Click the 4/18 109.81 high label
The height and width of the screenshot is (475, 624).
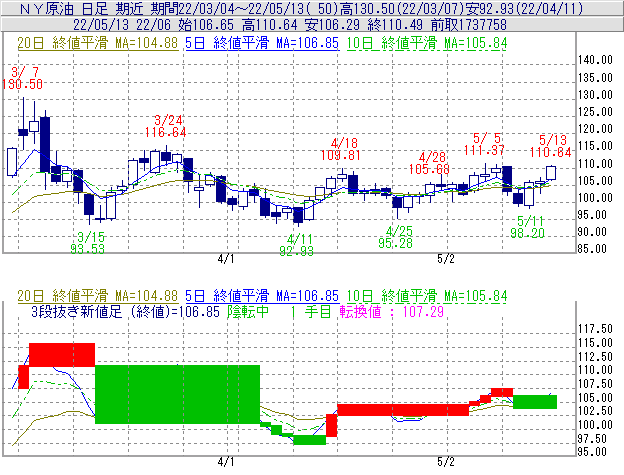coord(341,149)
